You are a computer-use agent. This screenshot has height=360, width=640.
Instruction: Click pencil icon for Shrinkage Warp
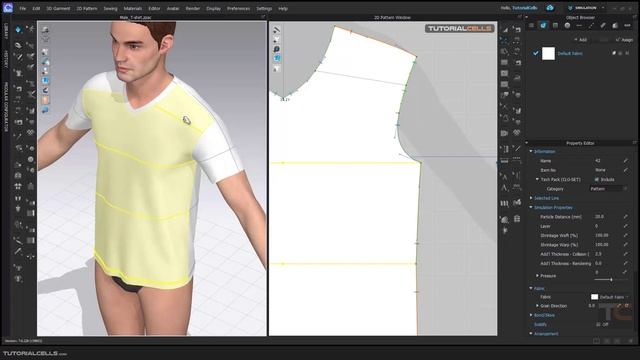click(x=625, y=245)
